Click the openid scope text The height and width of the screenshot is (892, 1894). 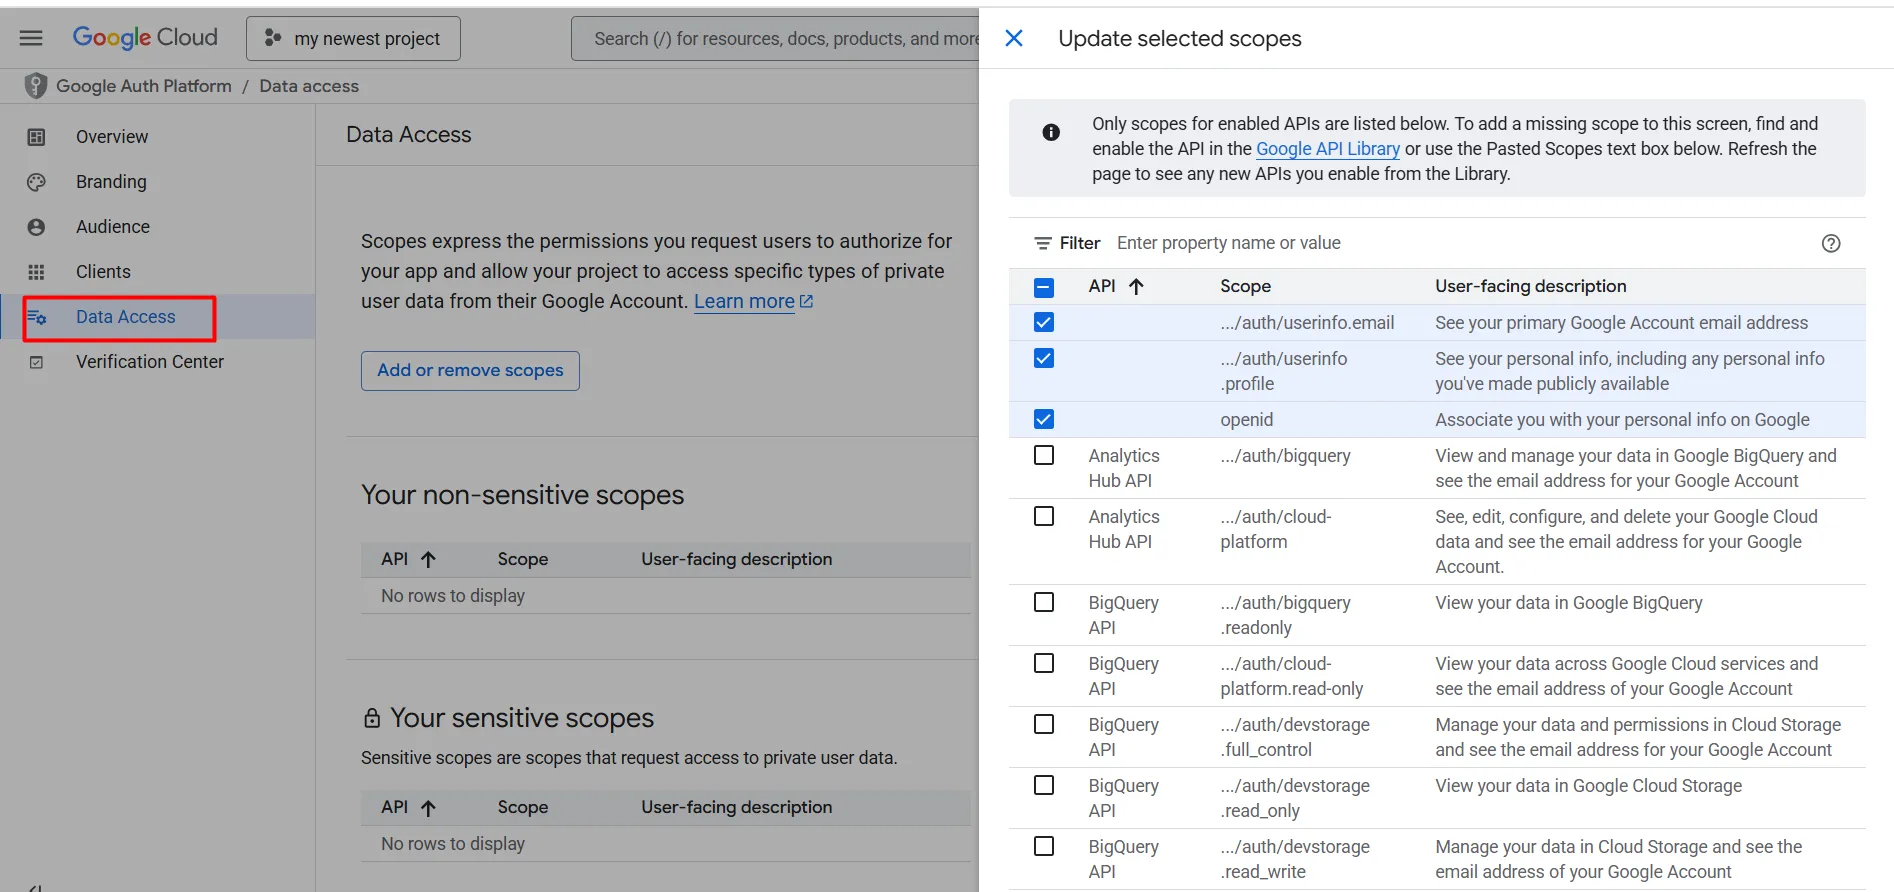[1246, 420]
